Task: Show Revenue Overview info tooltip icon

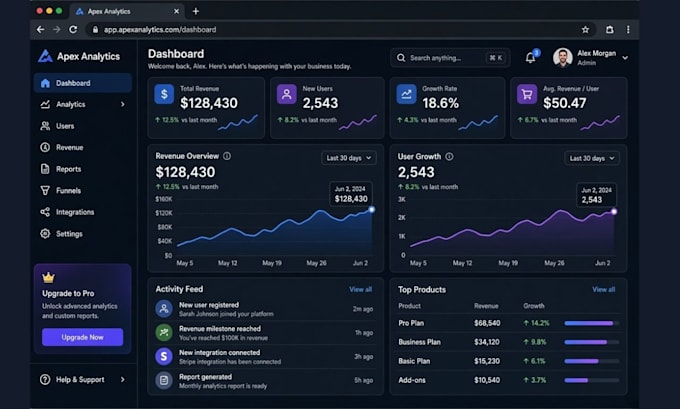Action: point(227,156)
